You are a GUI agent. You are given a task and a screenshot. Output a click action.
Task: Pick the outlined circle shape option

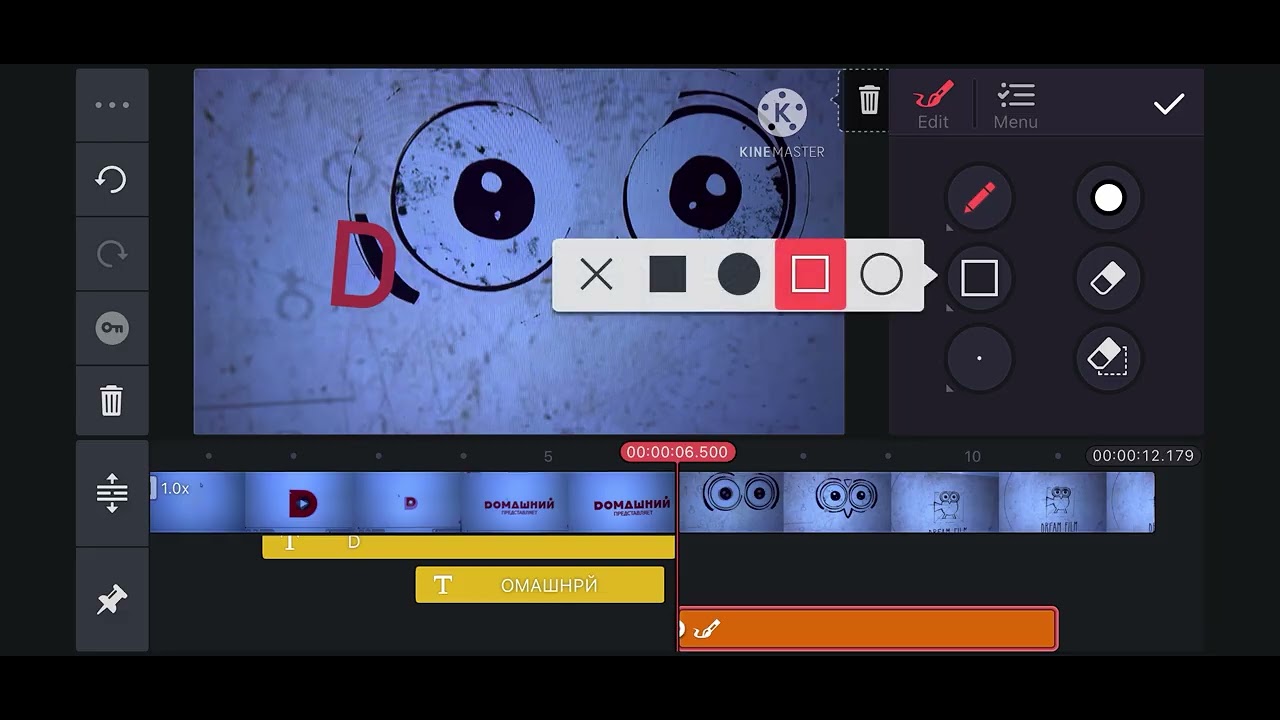[x=881, y=274]
